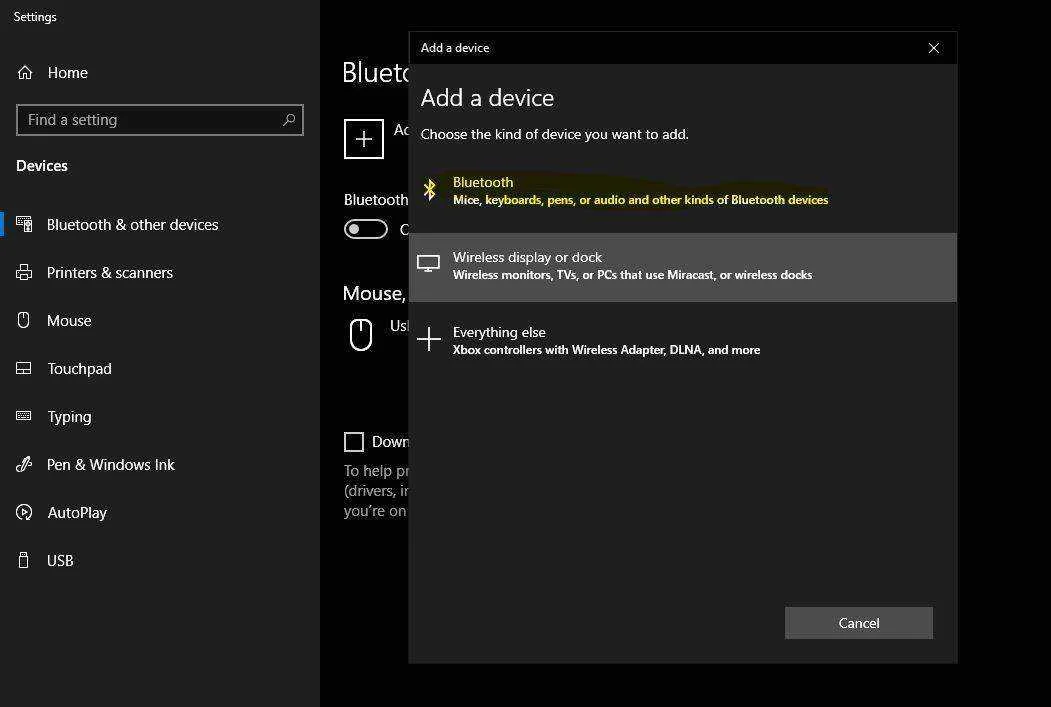Click the Home house icon
This screenshot has width=1051, height=707.
(x=25, y=72)
